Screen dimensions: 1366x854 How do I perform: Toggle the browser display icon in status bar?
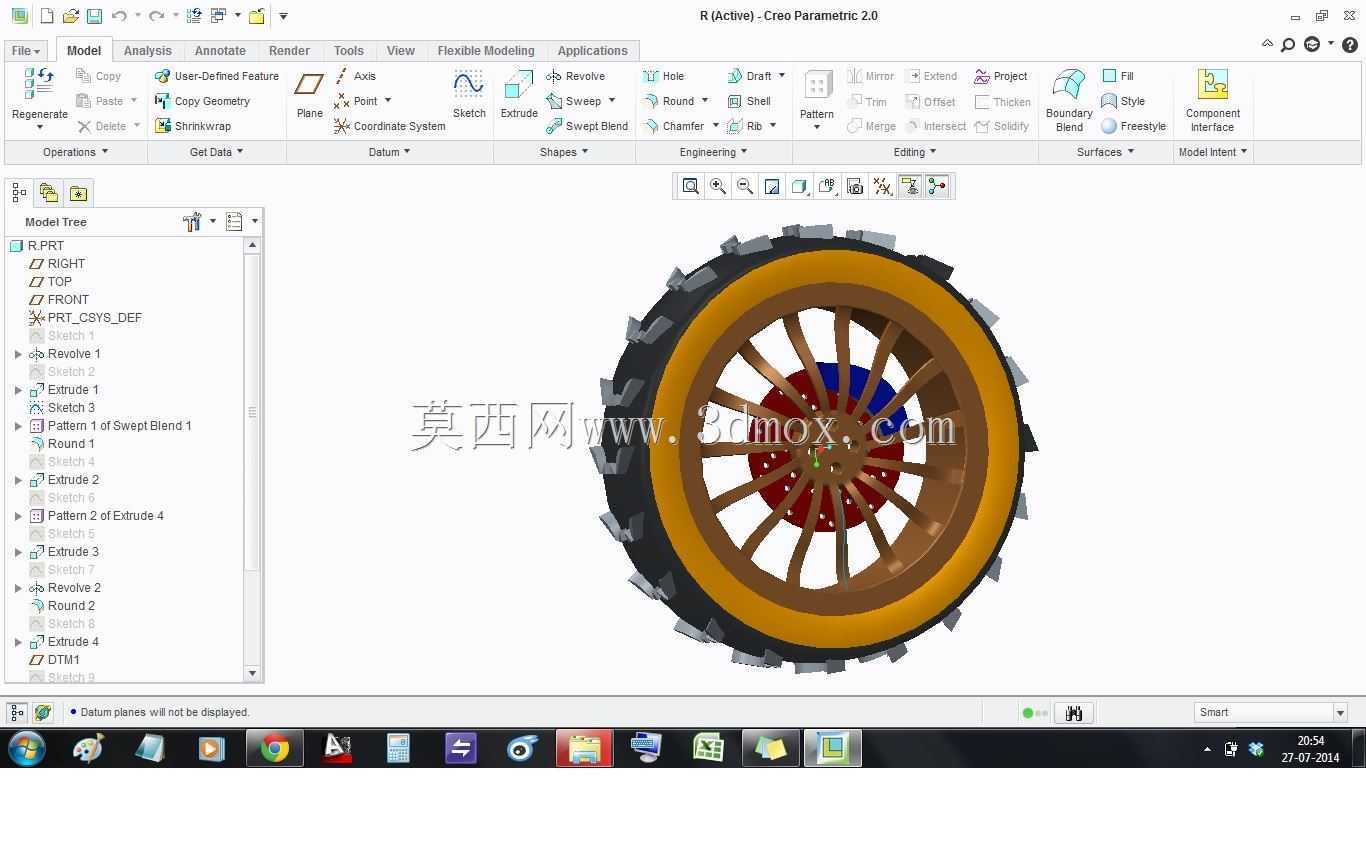click(x=42, y=713)
